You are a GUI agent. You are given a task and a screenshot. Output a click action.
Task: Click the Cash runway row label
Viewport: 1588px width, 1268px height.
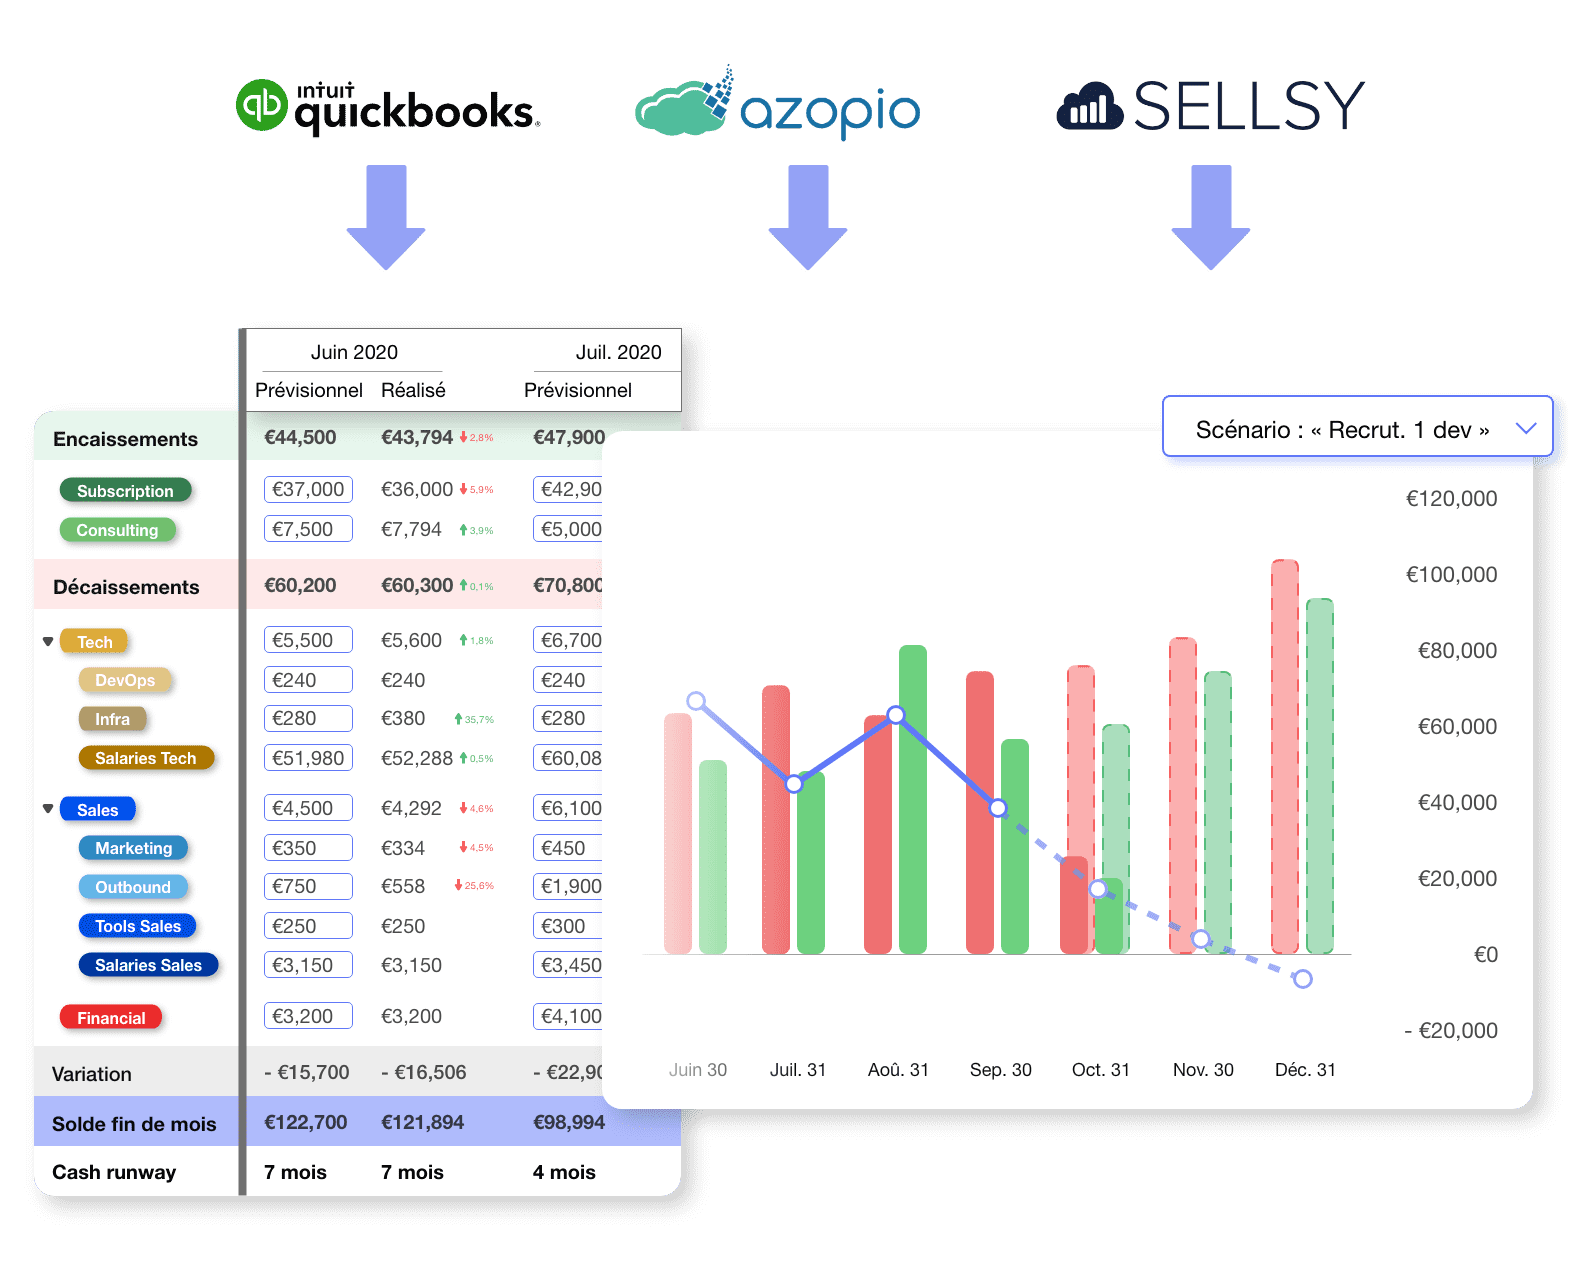pos(114,1172)
